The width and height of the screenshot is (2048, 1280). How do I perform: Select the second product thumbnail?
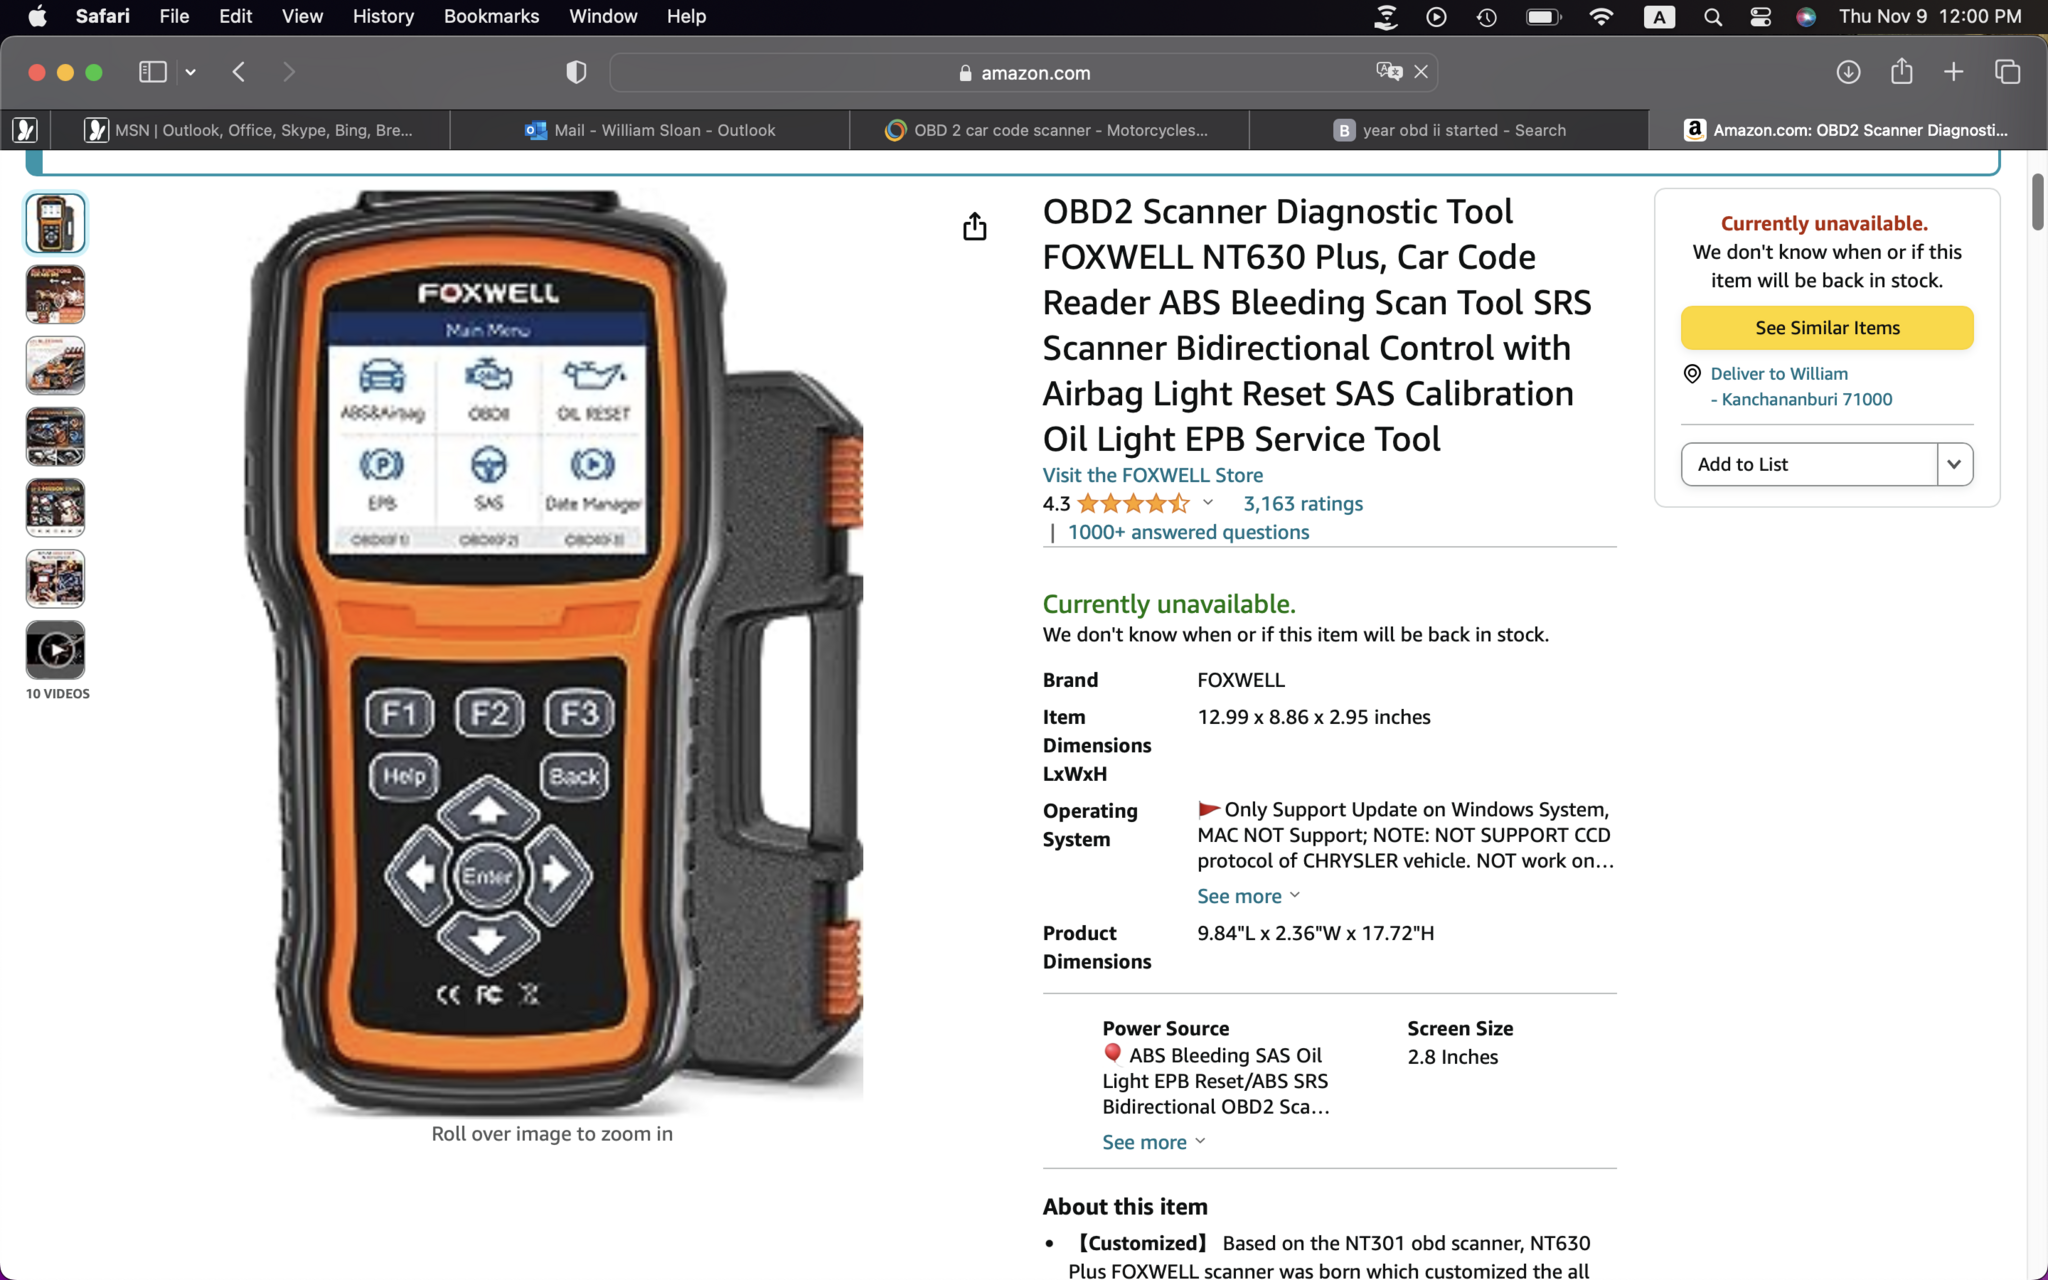[x=55, y=294]
